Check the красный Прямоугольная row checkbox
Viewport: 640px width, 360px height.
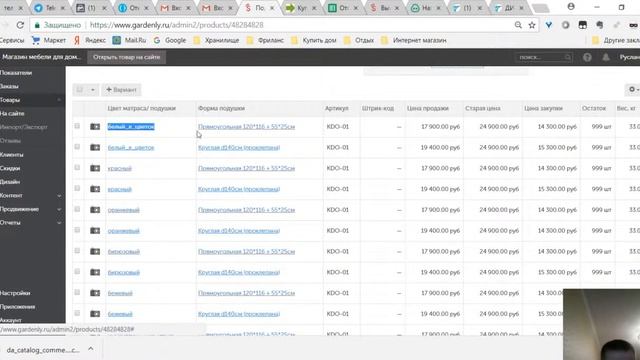click(77, 168)
